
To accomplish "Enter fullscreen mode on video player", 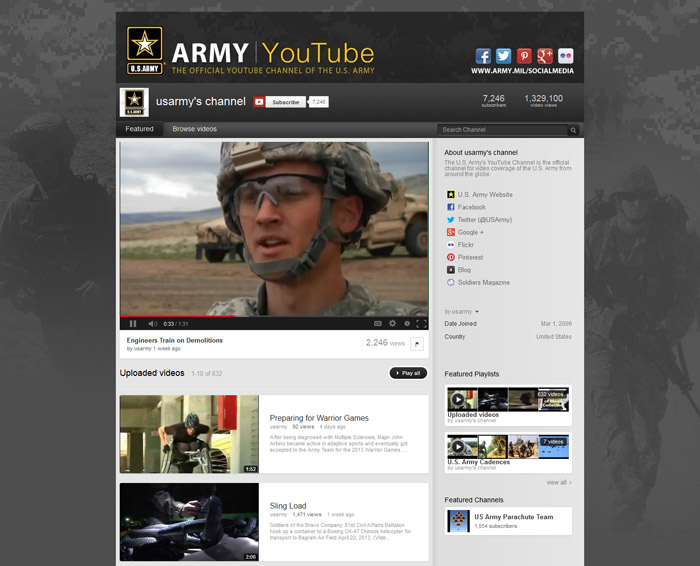I will pyautogui.click(x=421, y=324).
